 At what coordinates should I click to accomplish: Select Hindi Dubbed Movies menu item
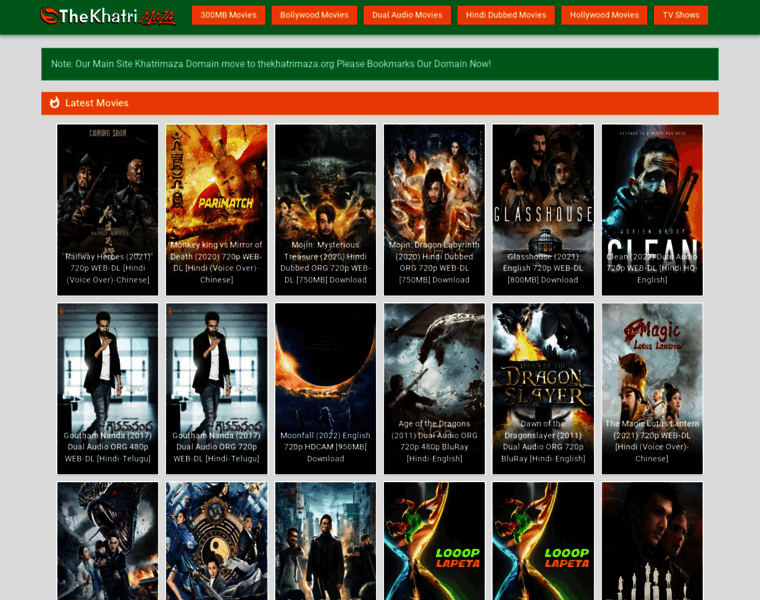click(506, 15)
